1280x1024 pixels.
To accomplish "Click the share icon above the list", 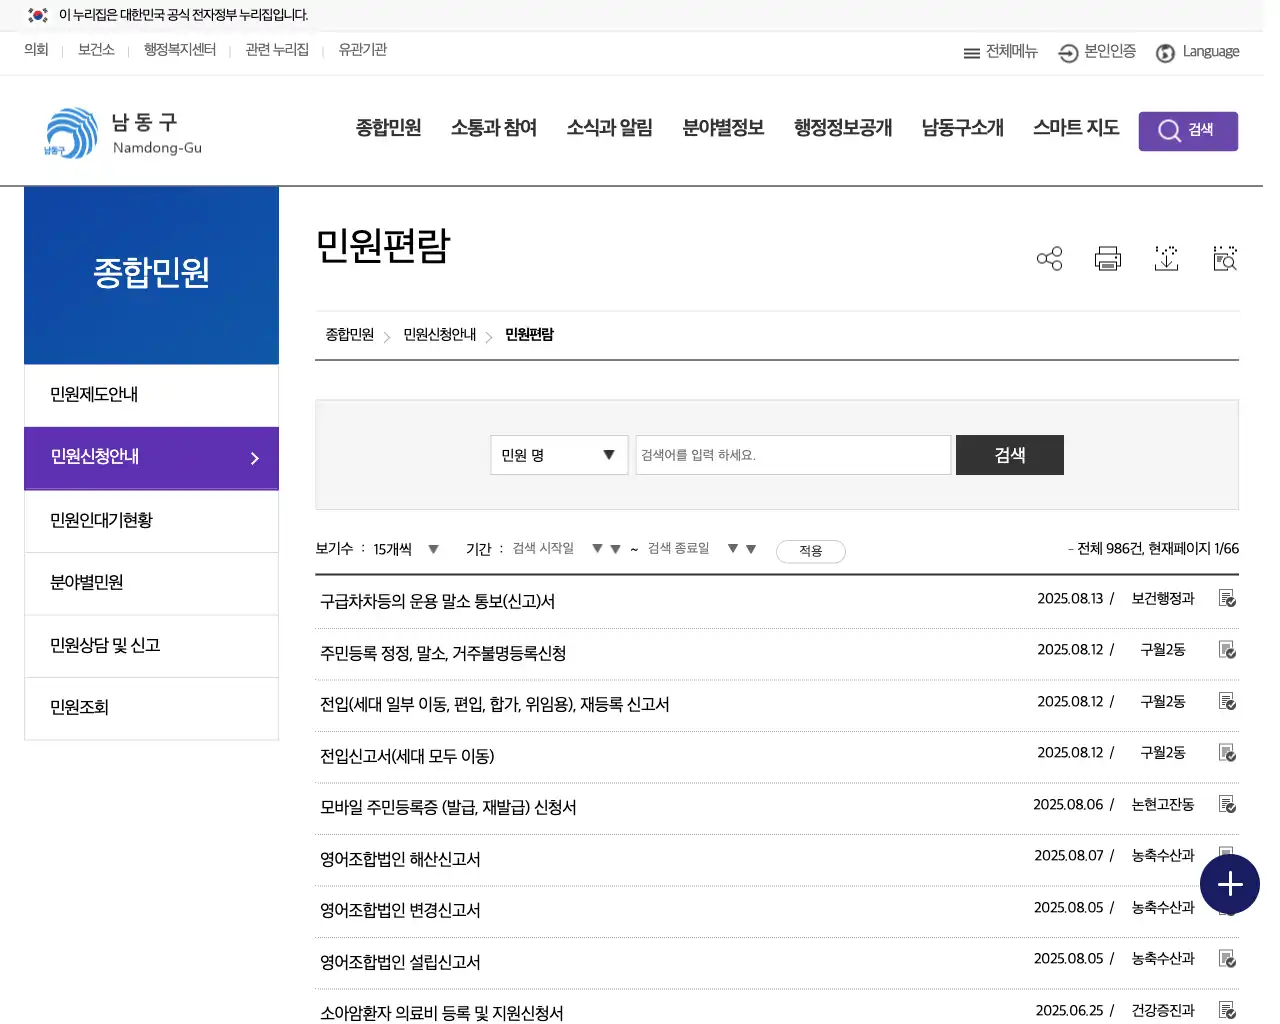I will pyautogui.click(x=1049, y=258).
